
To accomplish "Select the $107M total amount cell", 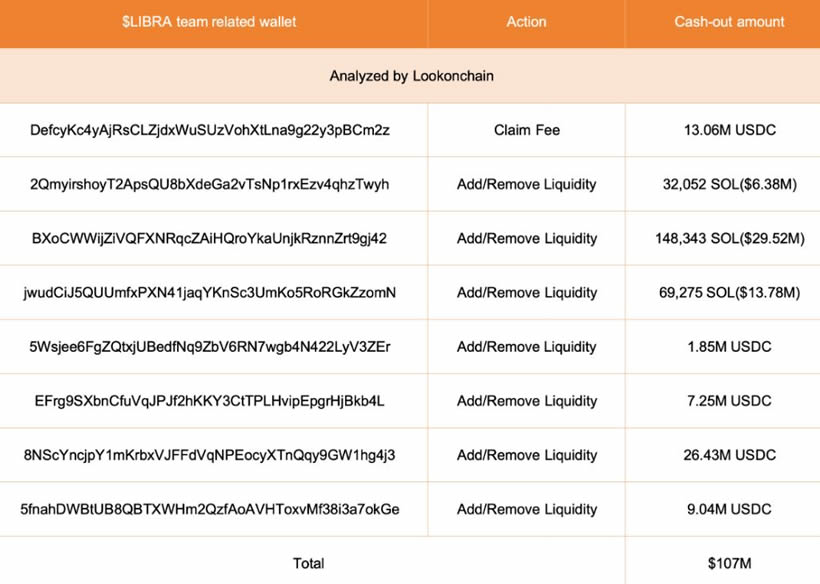I will (x=728, y=563).
